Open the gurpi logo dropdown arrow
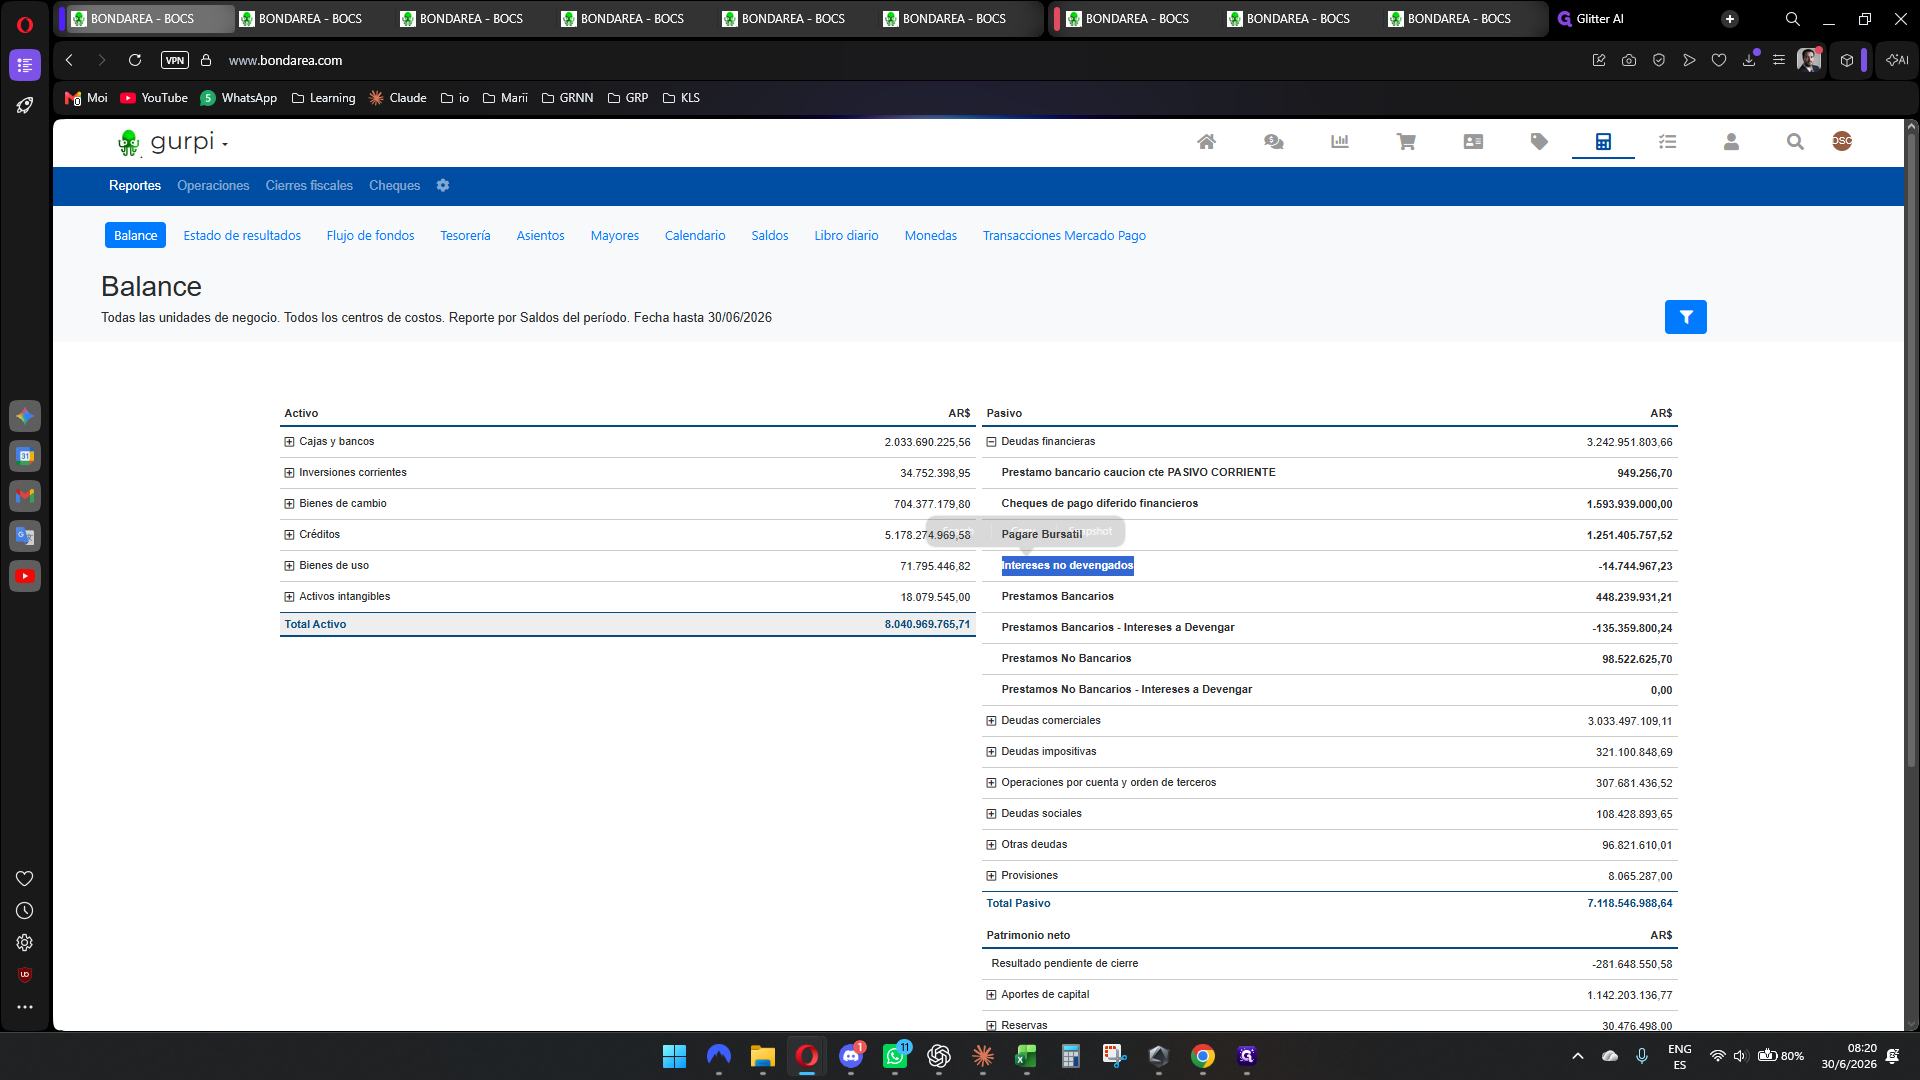The image size is (1920, 1080). [x=225, y=145]
